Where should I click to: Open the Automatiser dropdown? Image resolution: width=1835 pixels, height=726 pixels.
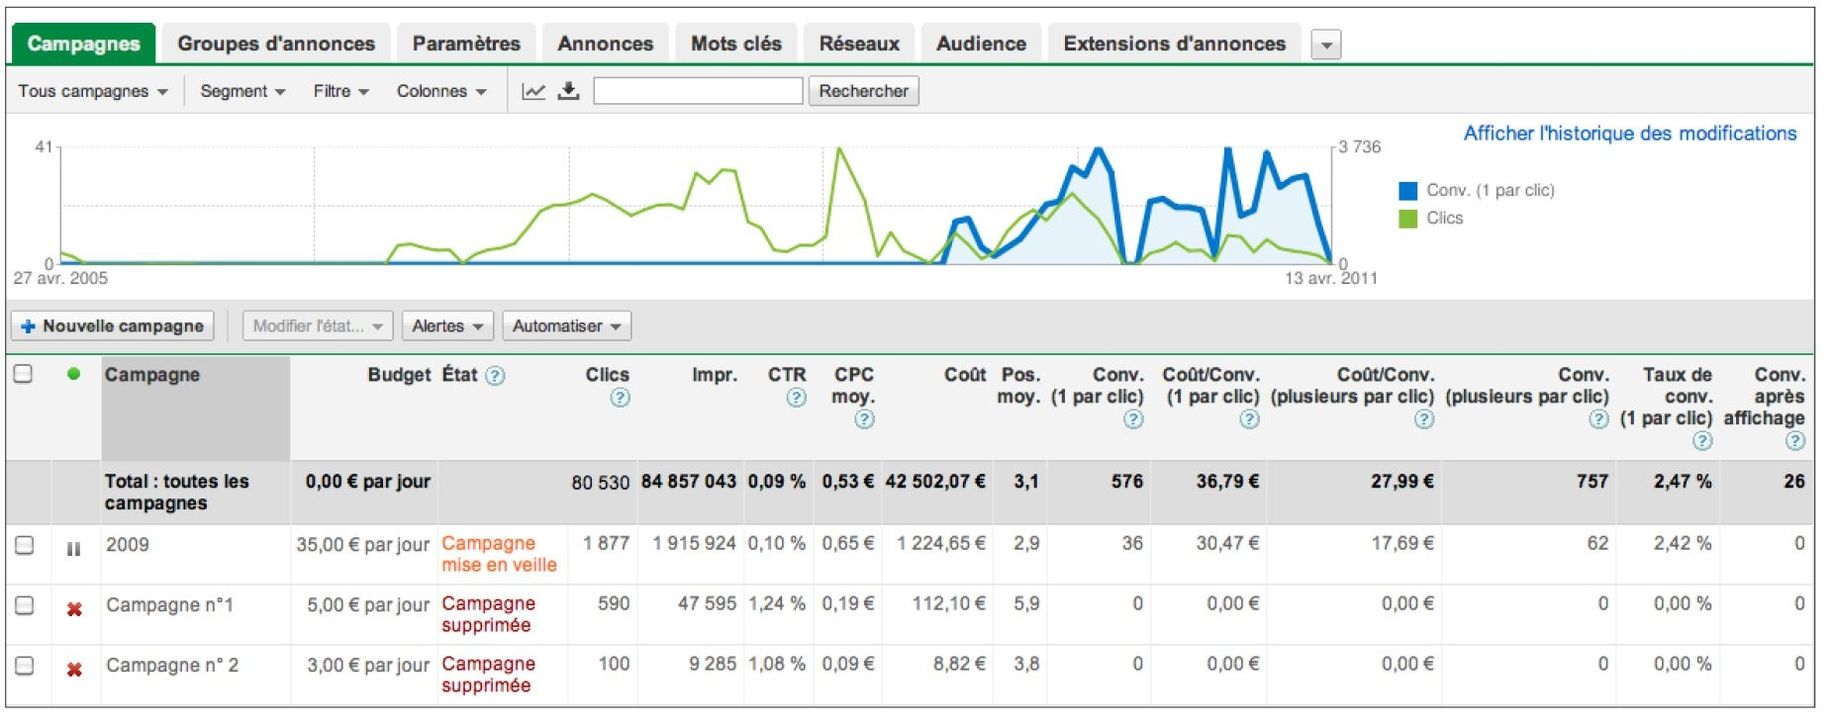566,326
